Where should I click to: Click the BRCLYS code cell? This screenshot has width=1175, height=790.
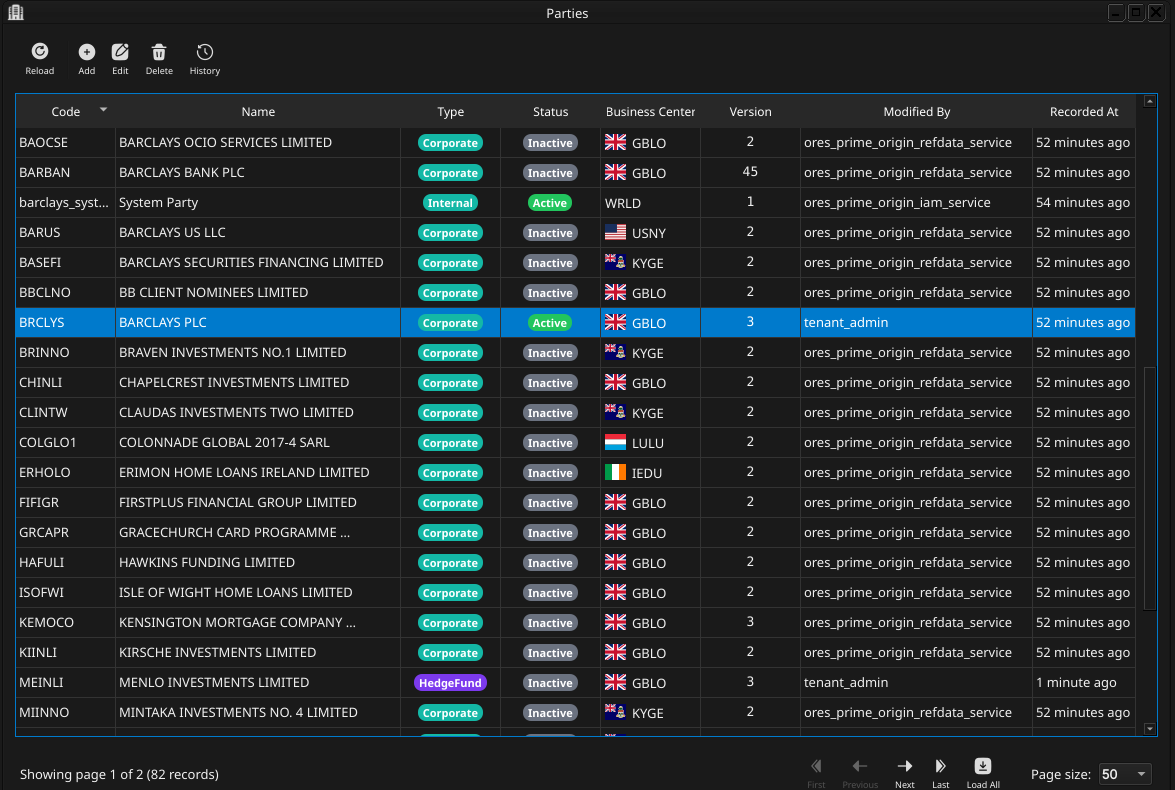tap(65, 322)
